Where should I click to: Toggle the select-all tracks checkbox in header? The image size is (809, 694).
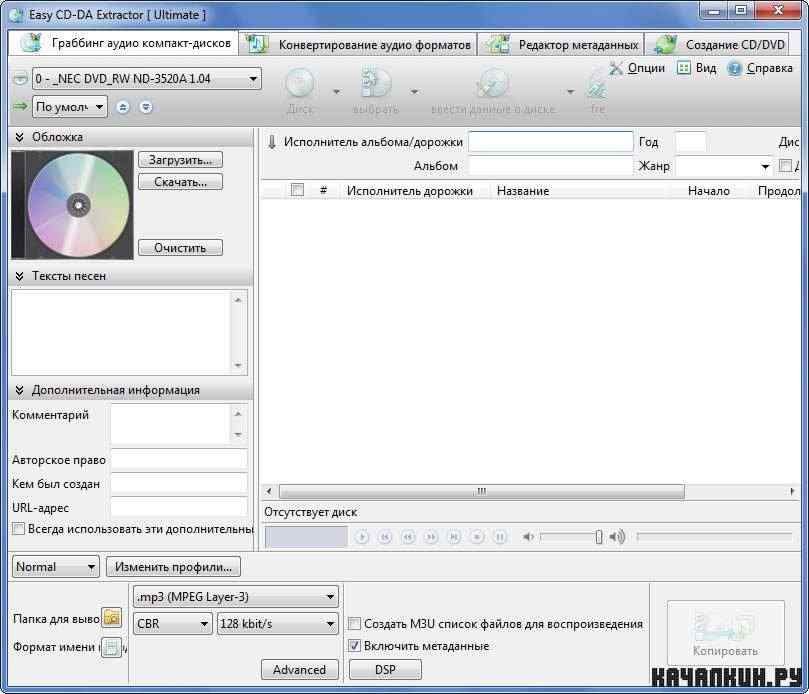(x=297, y=190)
